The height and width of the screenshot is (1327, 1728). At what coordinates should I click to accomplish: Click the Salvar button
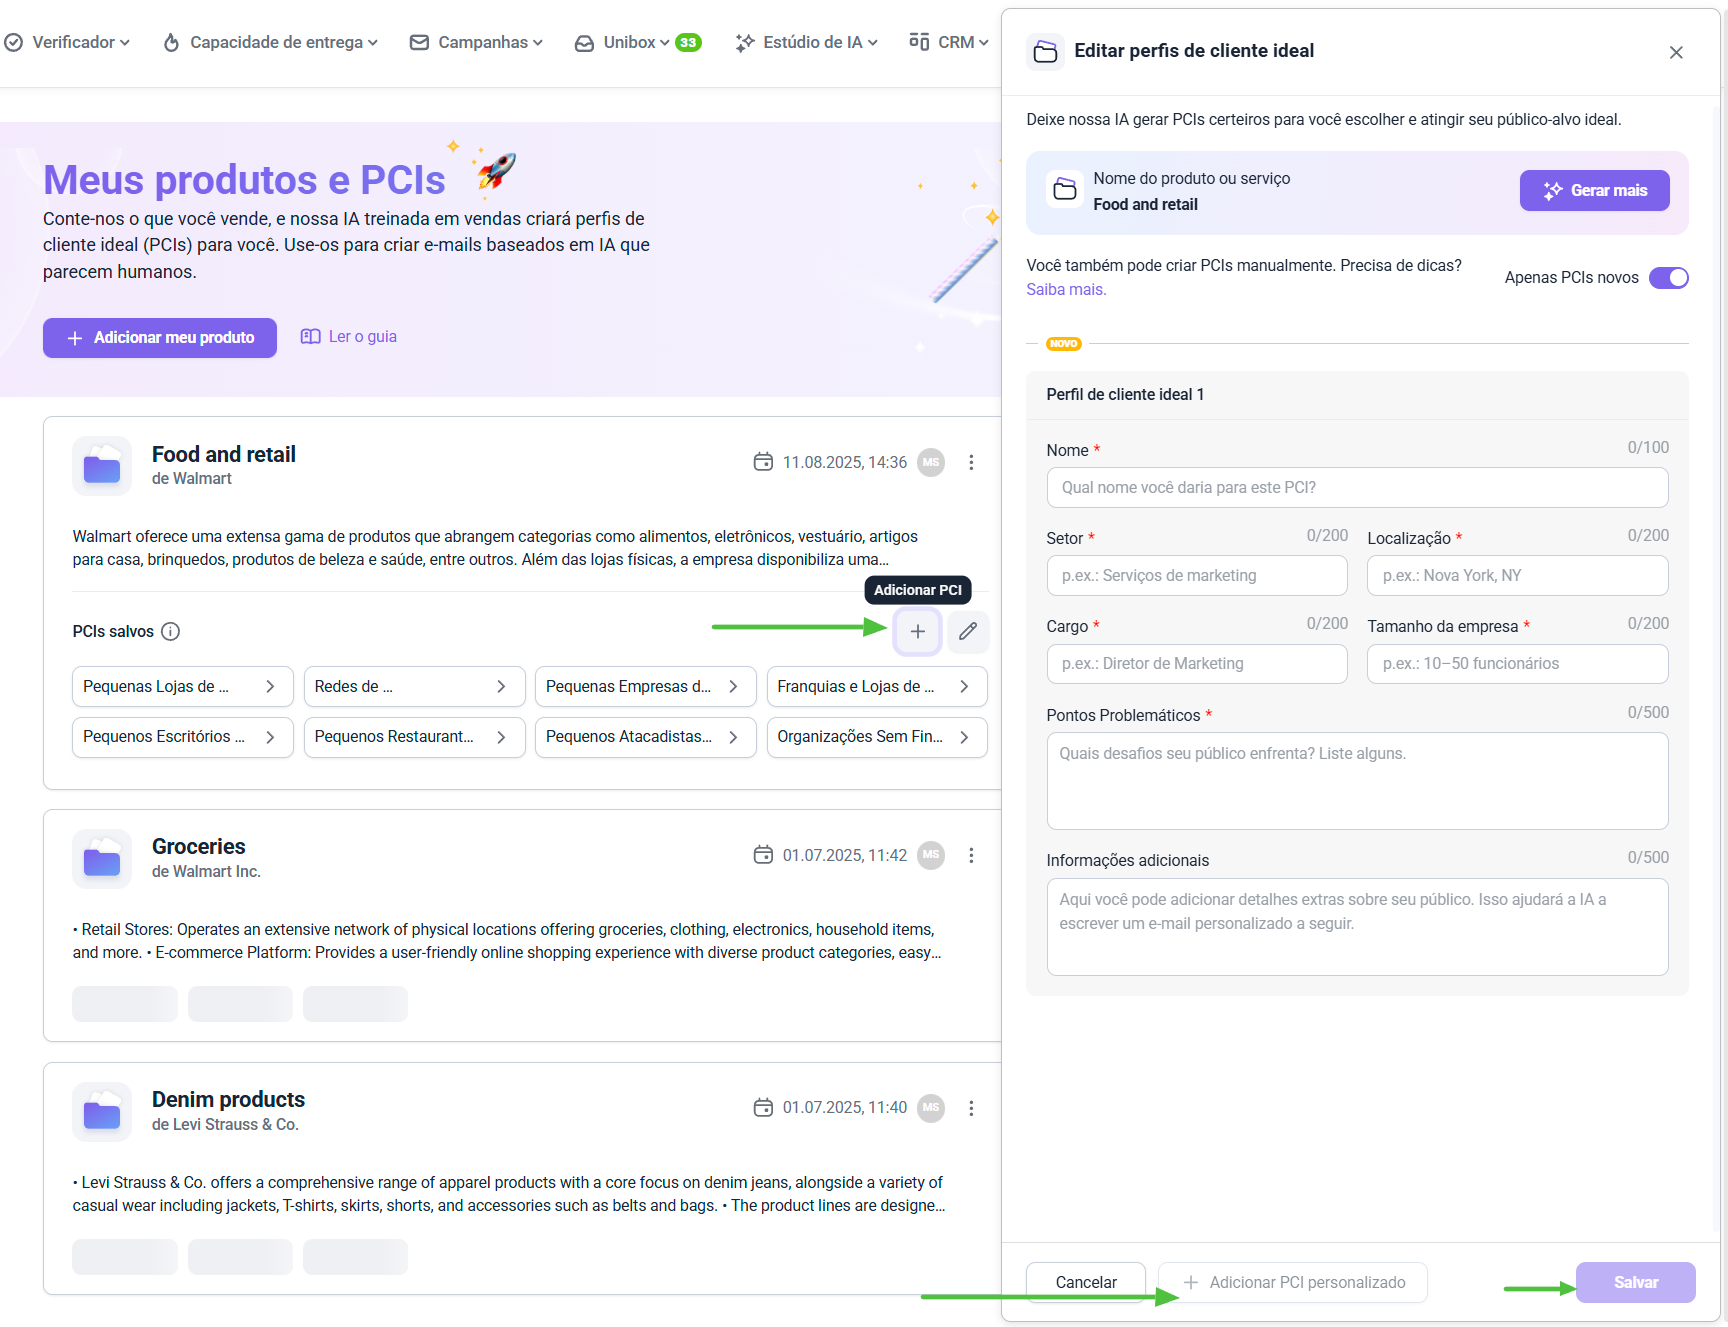1635,1282
